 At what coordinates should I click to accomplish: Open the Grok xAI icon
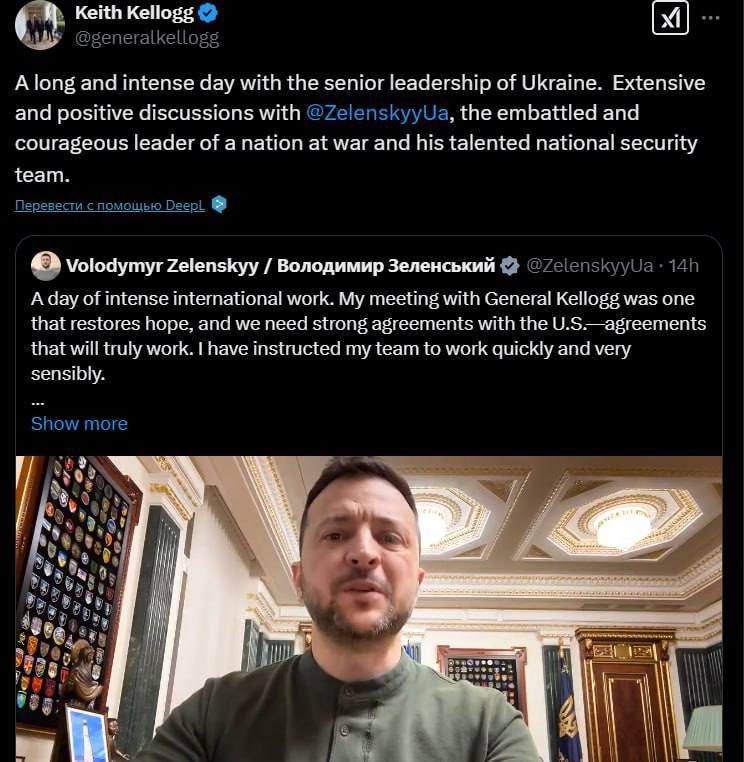(x=670, y=18)
